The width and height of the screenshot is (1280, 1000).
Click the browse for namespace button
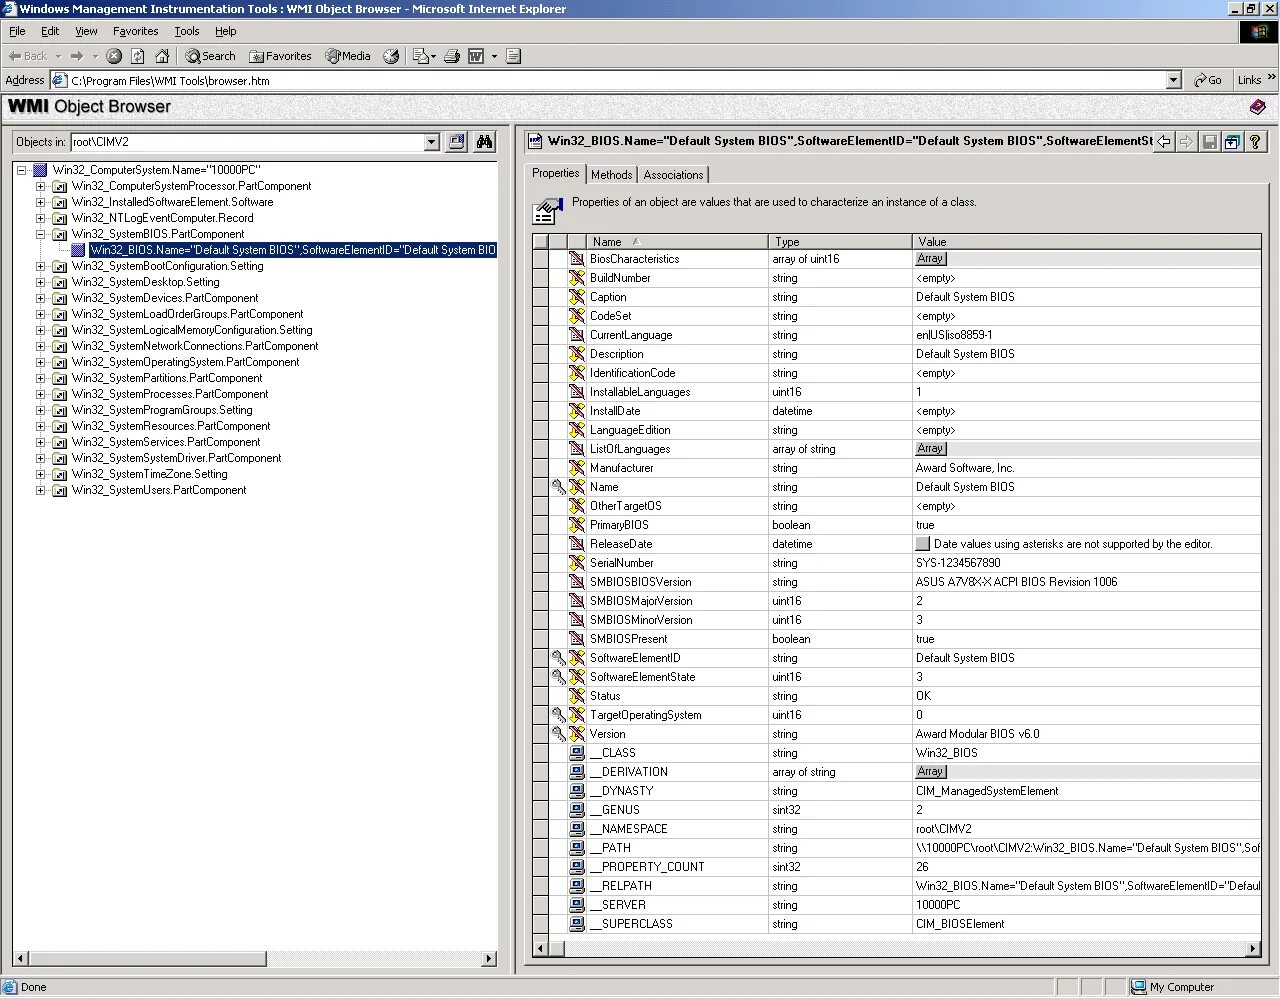pos(456,142)
